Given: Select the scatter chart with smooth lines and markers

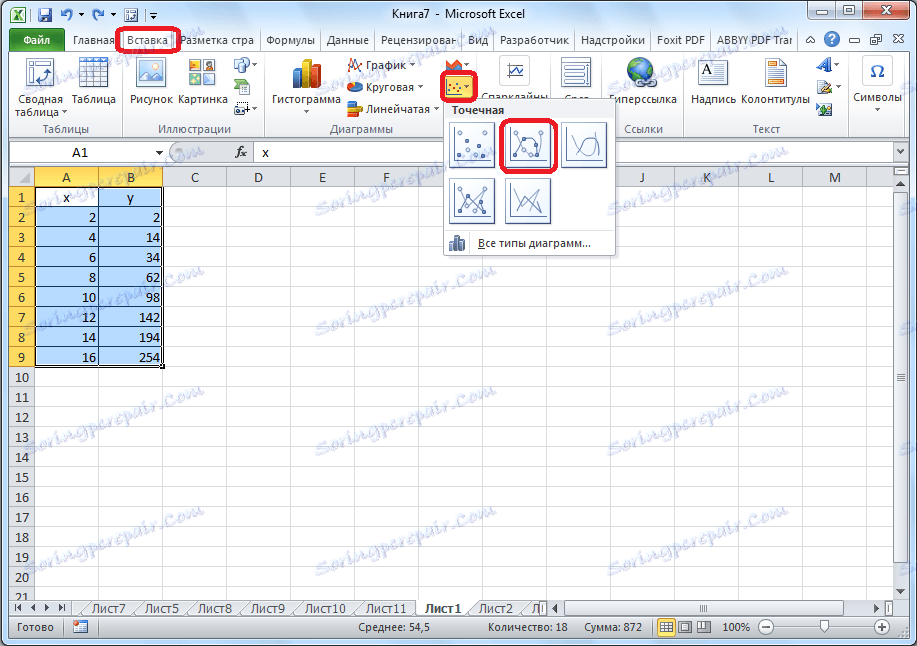Looking at the screenshot, I should [x=527, y=145].
